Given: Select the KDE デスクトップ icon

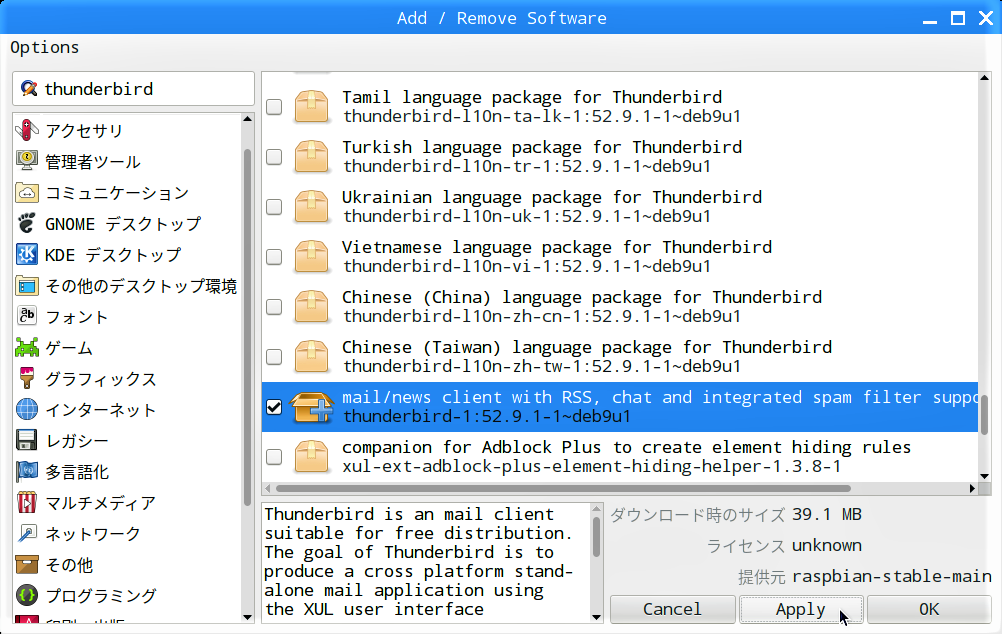Looking at the screenshot, I should pyautogui.click(x=27, y=254).
